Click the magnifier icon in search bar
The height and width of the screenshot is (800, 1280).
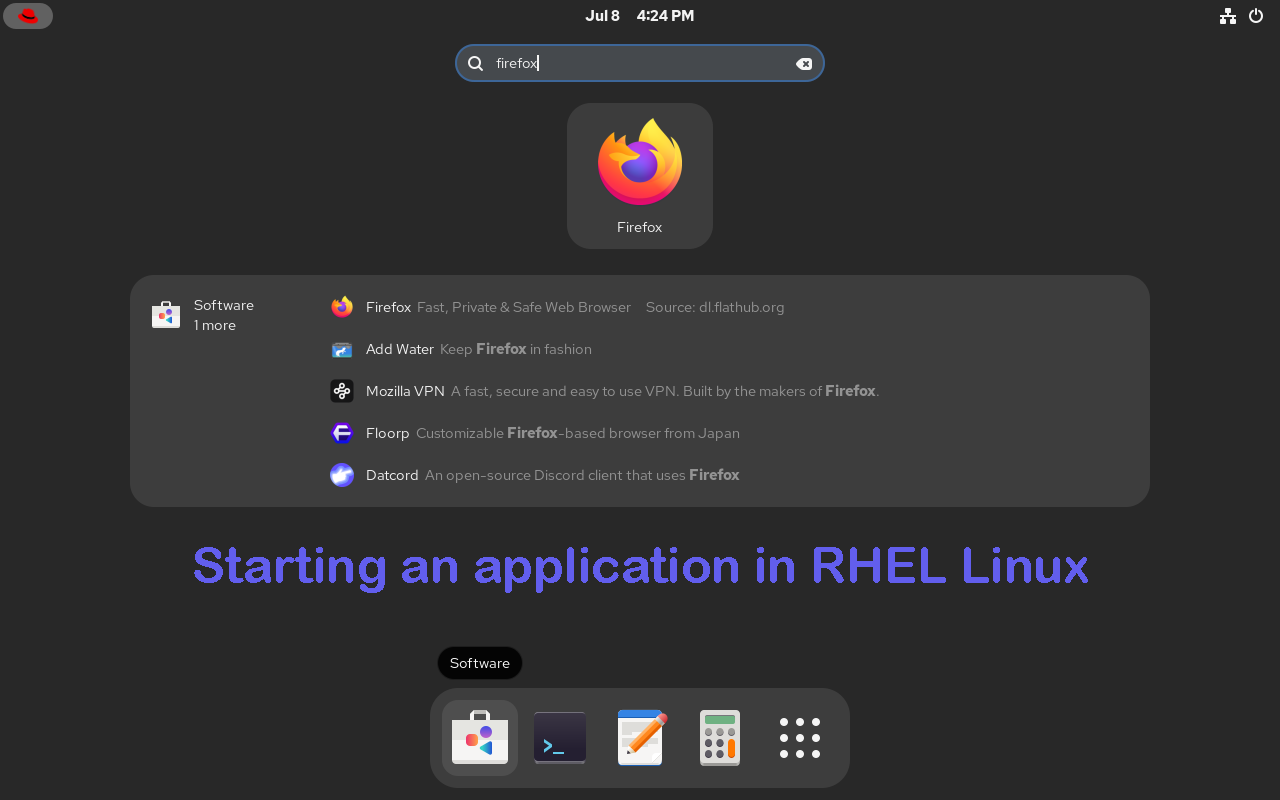(x=476, y=63)
